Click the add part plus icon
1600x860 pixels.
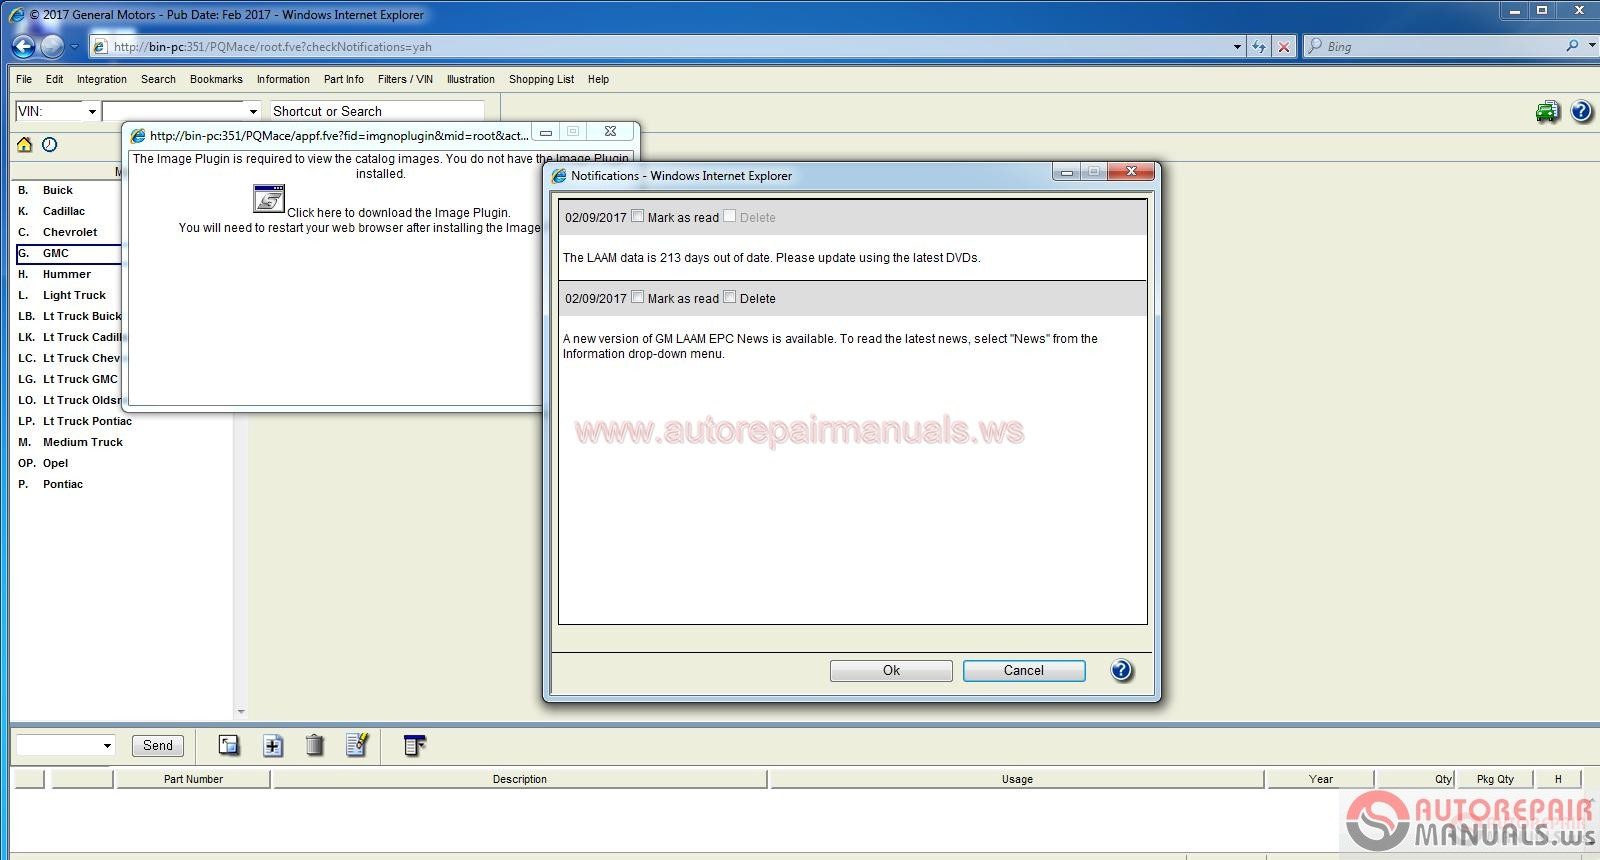coord(272,745)
